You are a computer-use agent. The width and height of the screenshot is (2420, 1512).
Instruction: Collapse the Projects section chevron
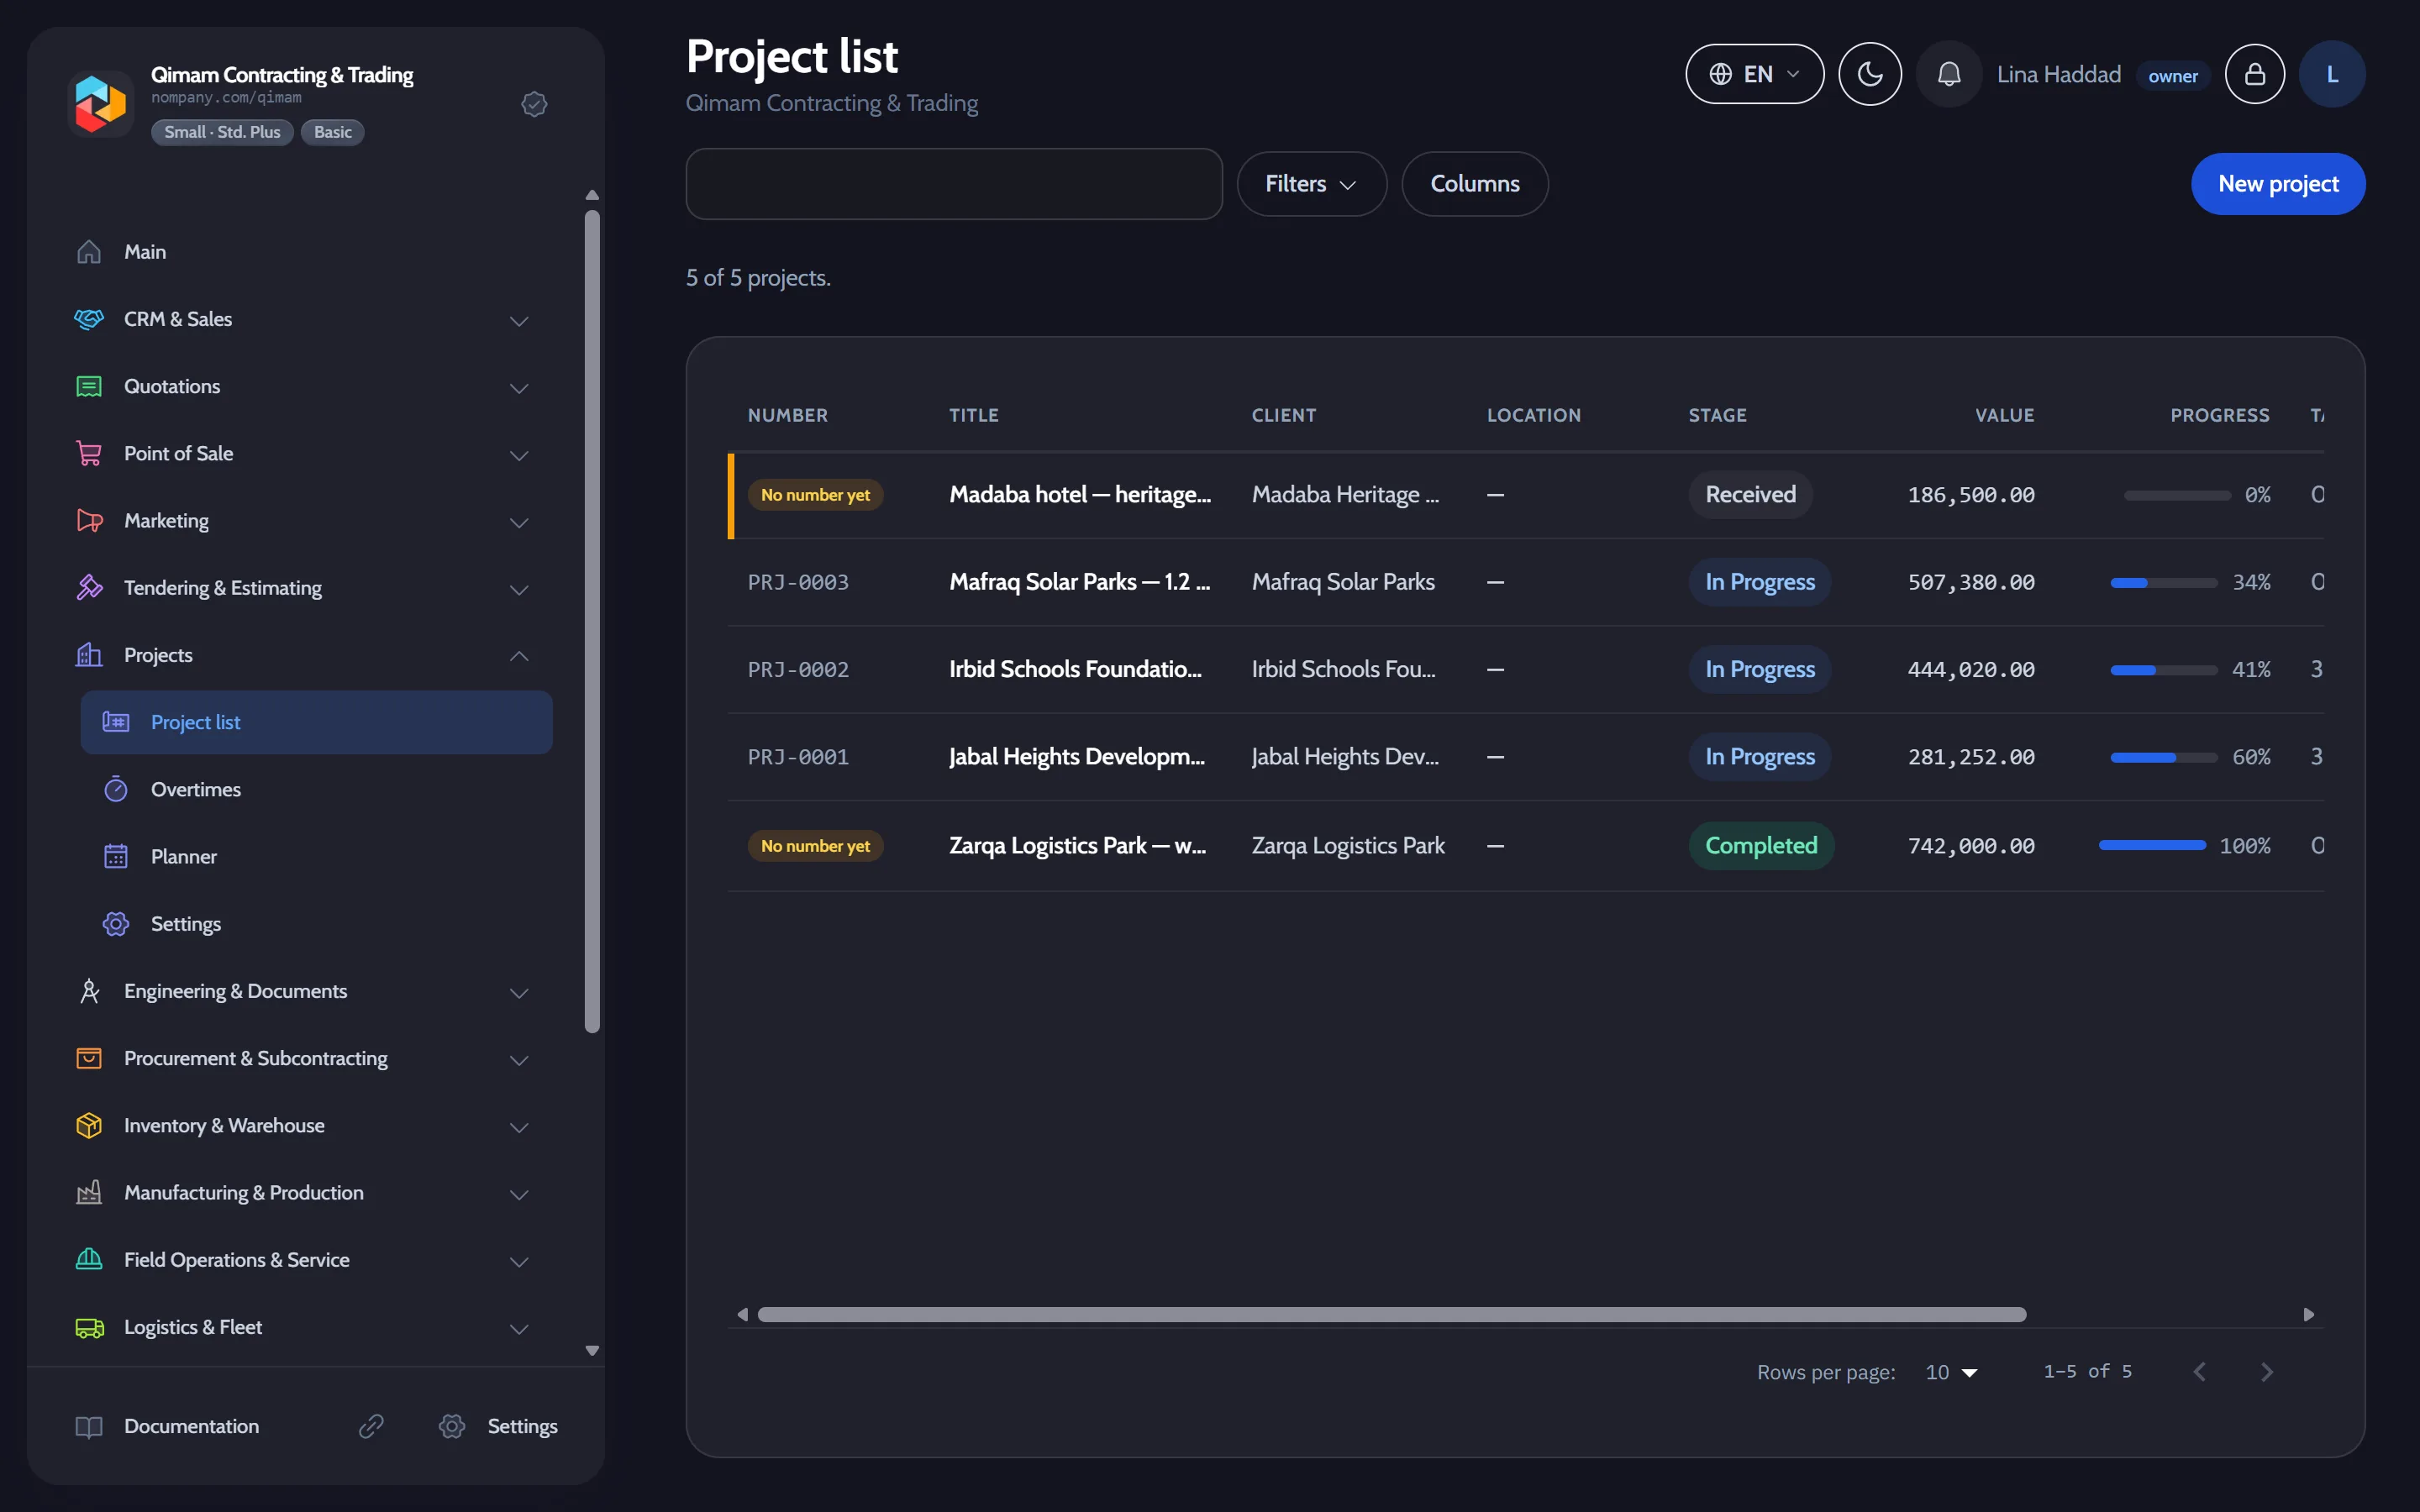pyautogui.click(x=519, y=656)
